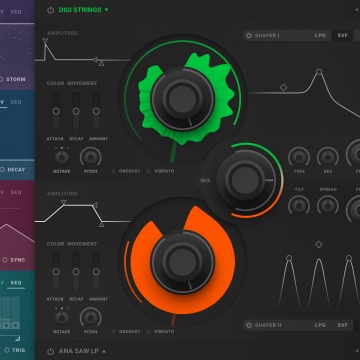
Task: Click the DECAY slider in the green layer
Action: [76, 111]
